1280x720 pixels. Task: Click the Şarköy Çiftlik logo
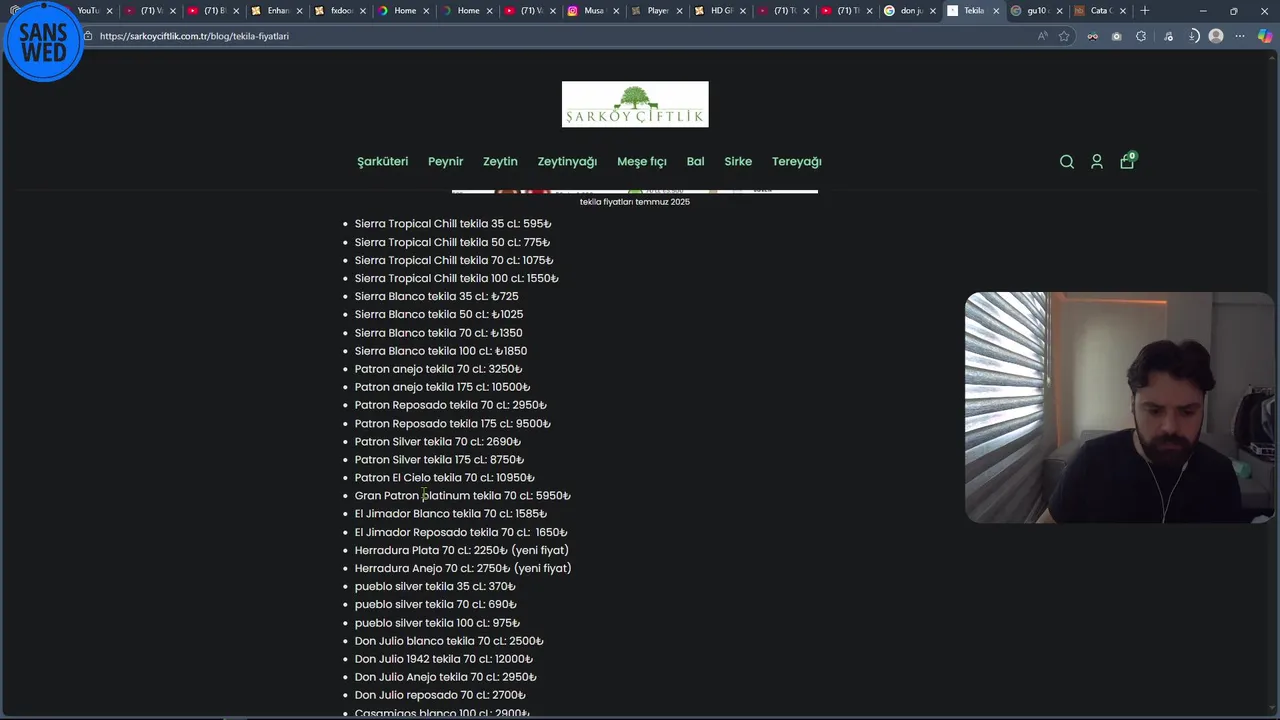[x=635, y=104]
